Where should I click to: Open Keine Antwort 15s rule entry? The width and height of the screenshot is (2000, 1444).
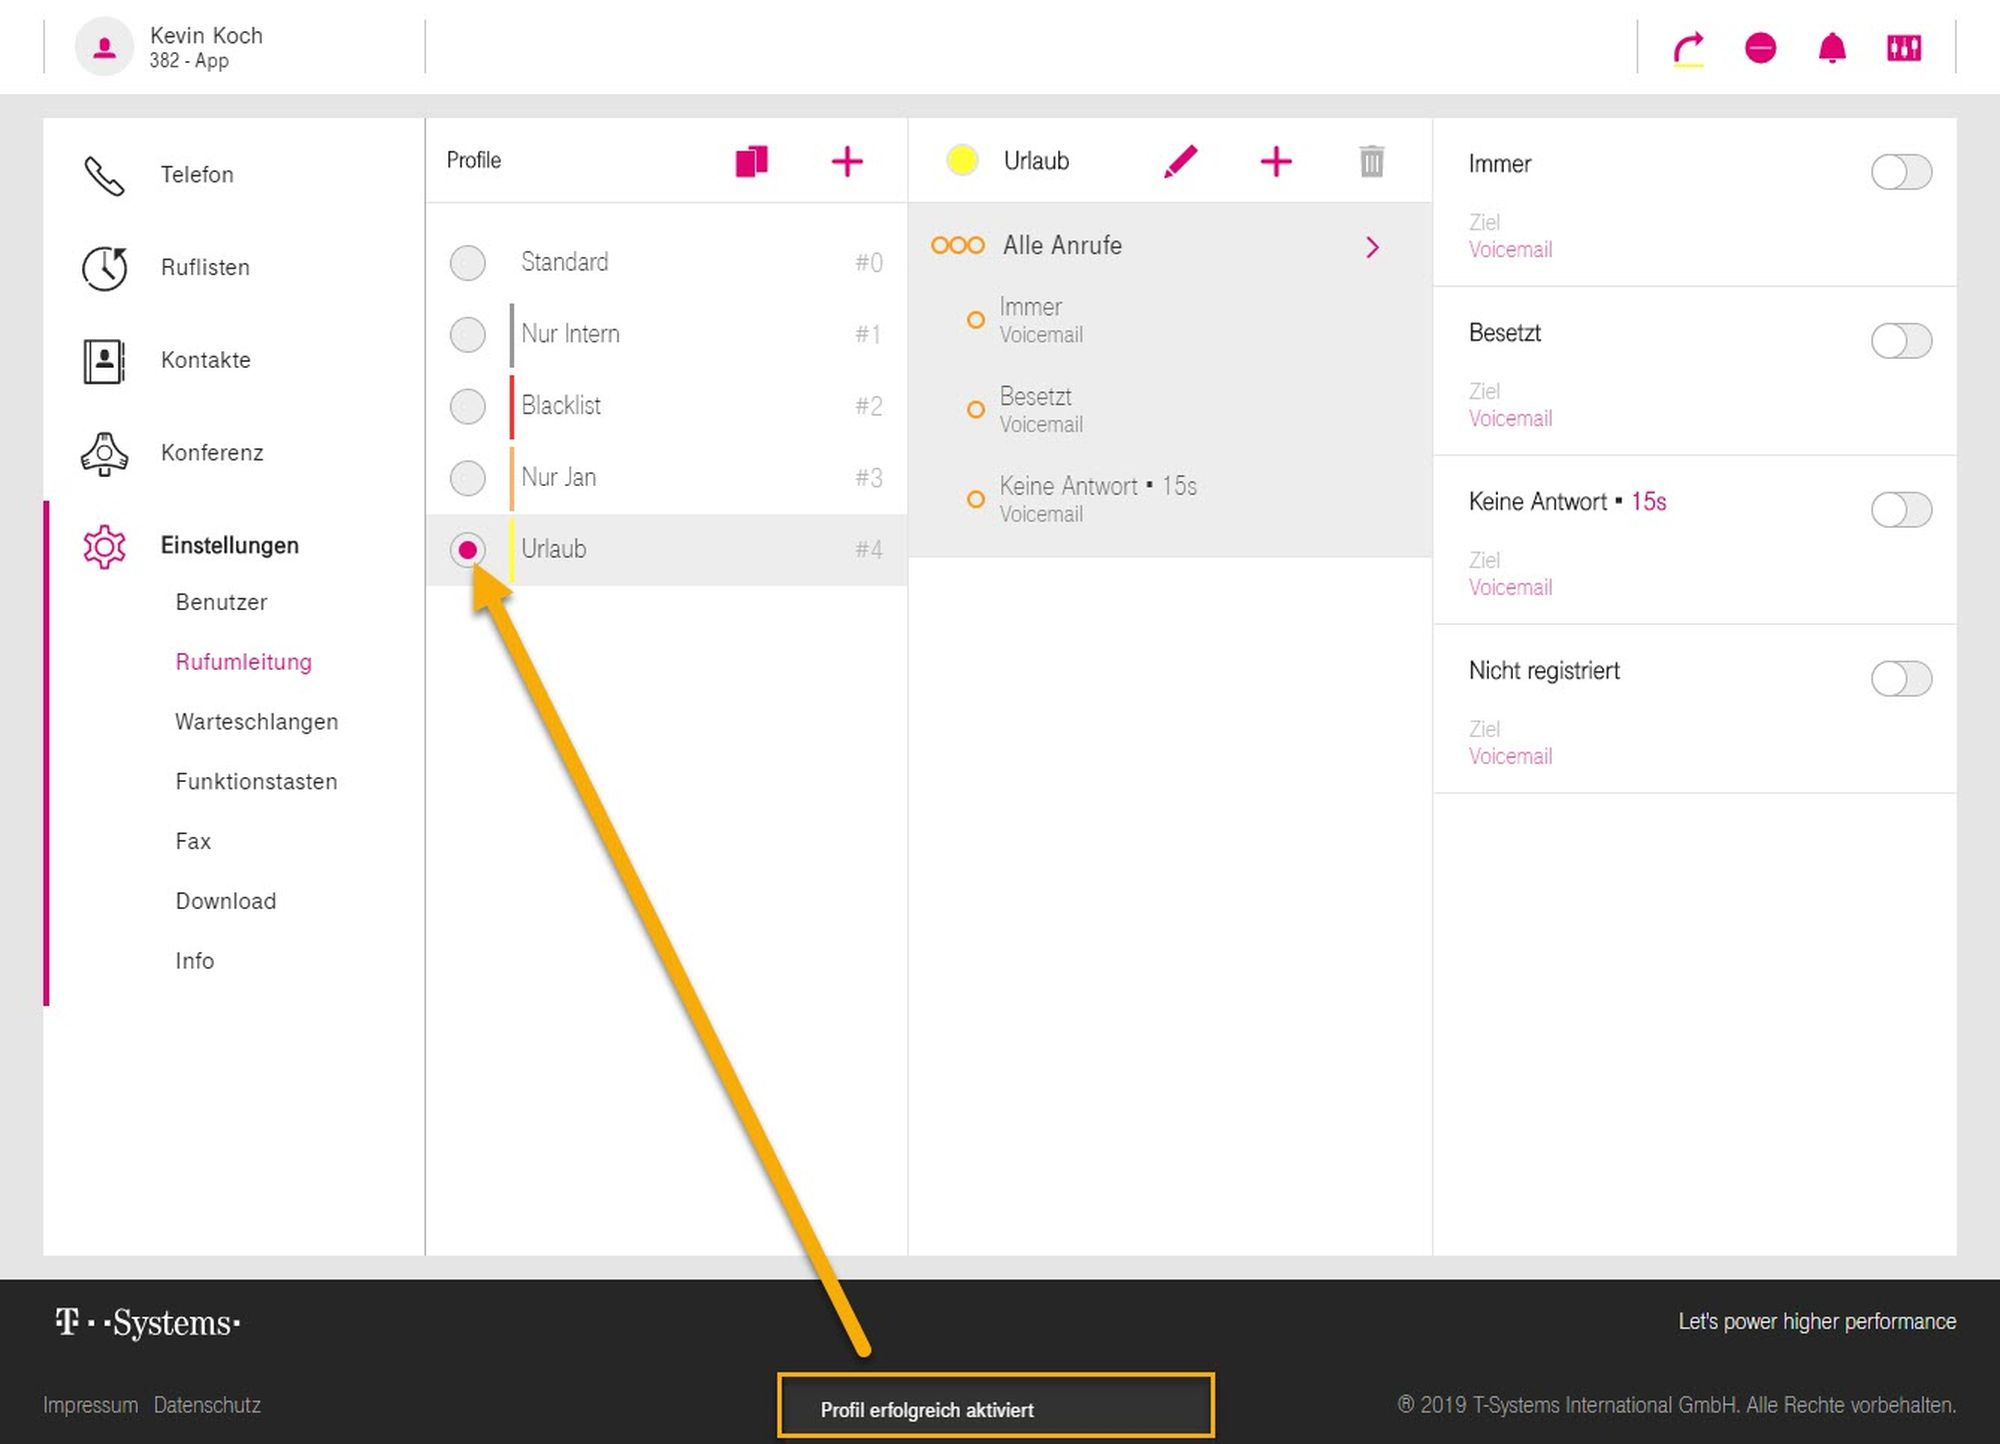point(1097,498)
